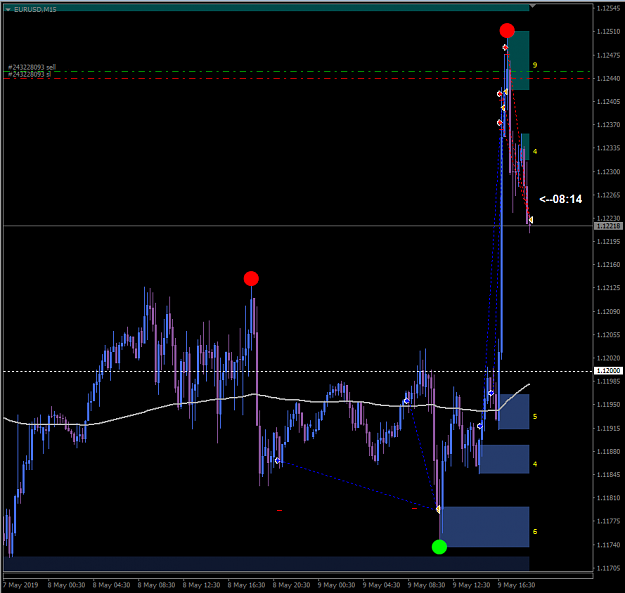
Task: Click the chart shift triangle marker at top
Action: coord(533,7)
